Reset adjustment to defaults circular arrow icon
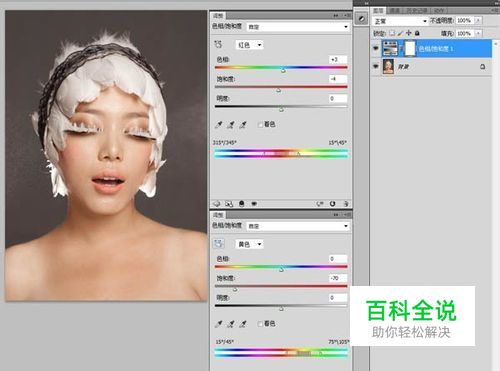The height and width of the screenshot is (371, 500). coord(332,203)
